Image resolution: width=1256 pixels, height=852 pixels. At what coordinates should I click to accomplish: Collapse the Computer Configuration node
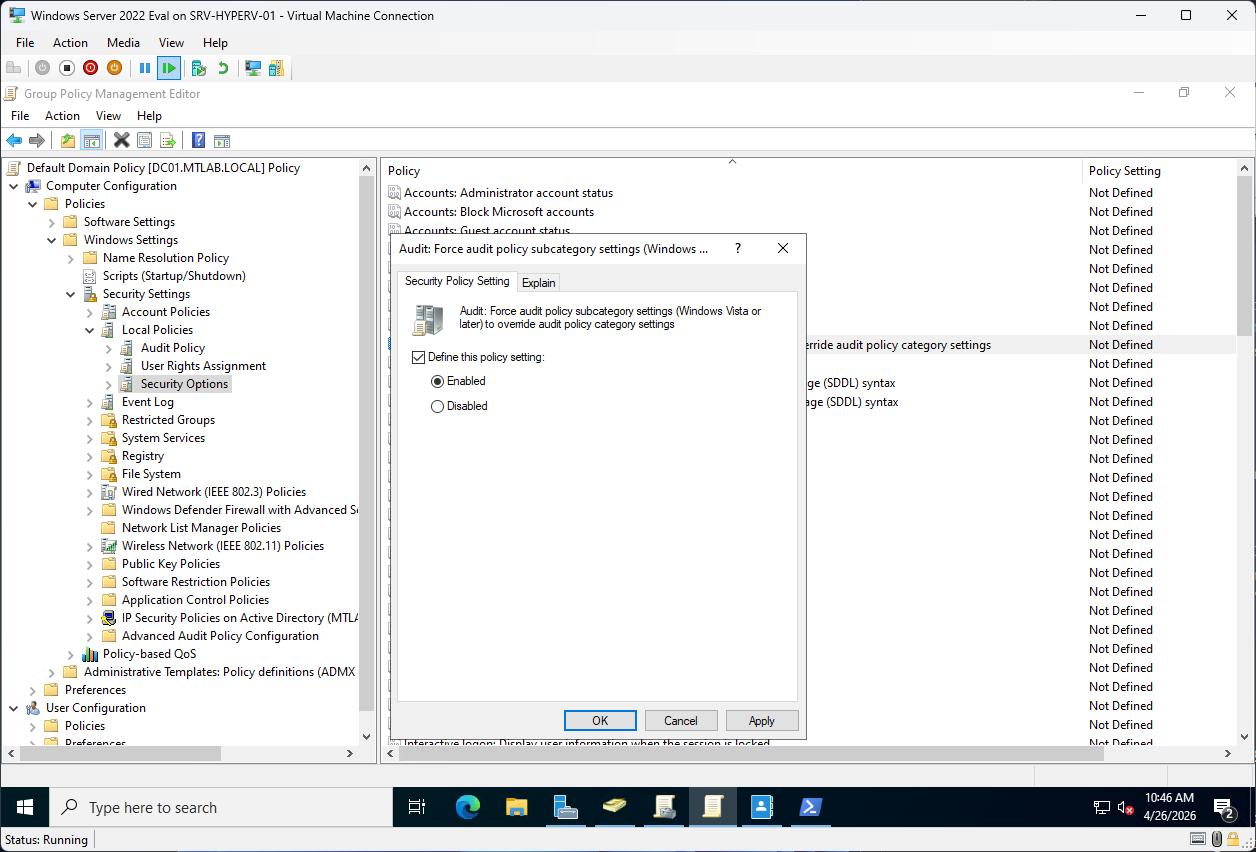click(14, 186)
